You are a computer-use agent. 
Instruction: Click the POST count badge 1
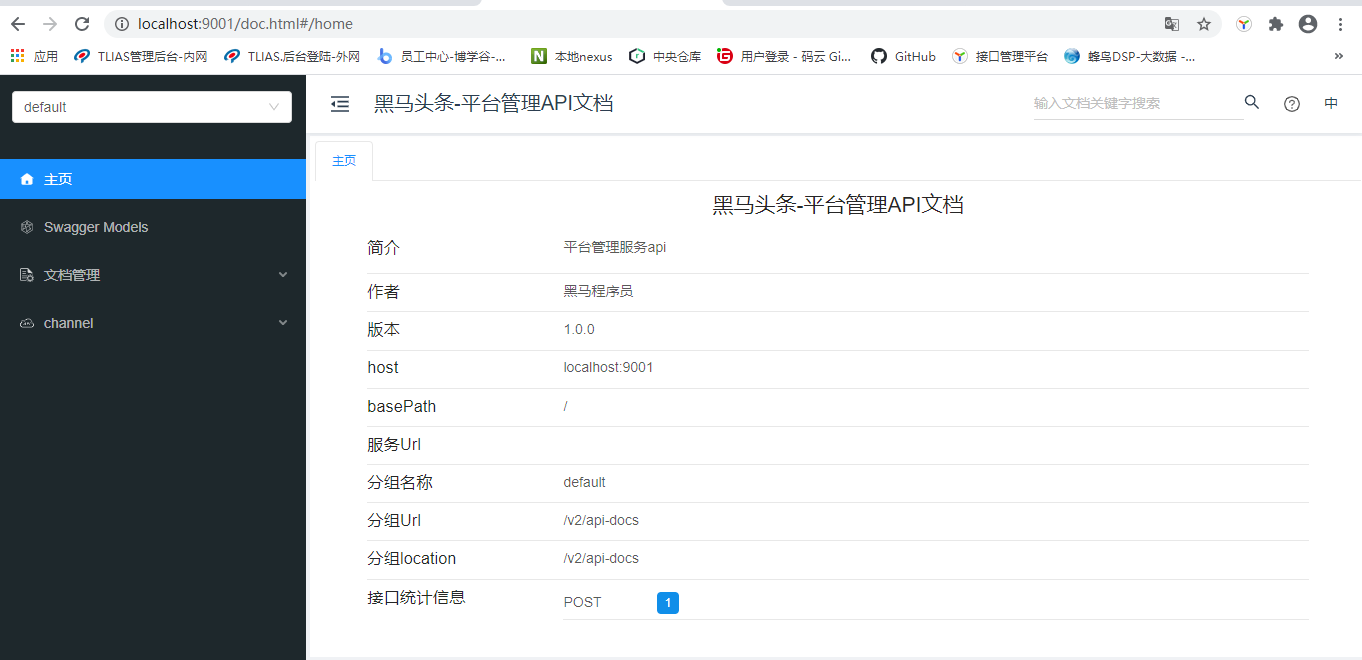pyautogui.click(x=668, y=603)
